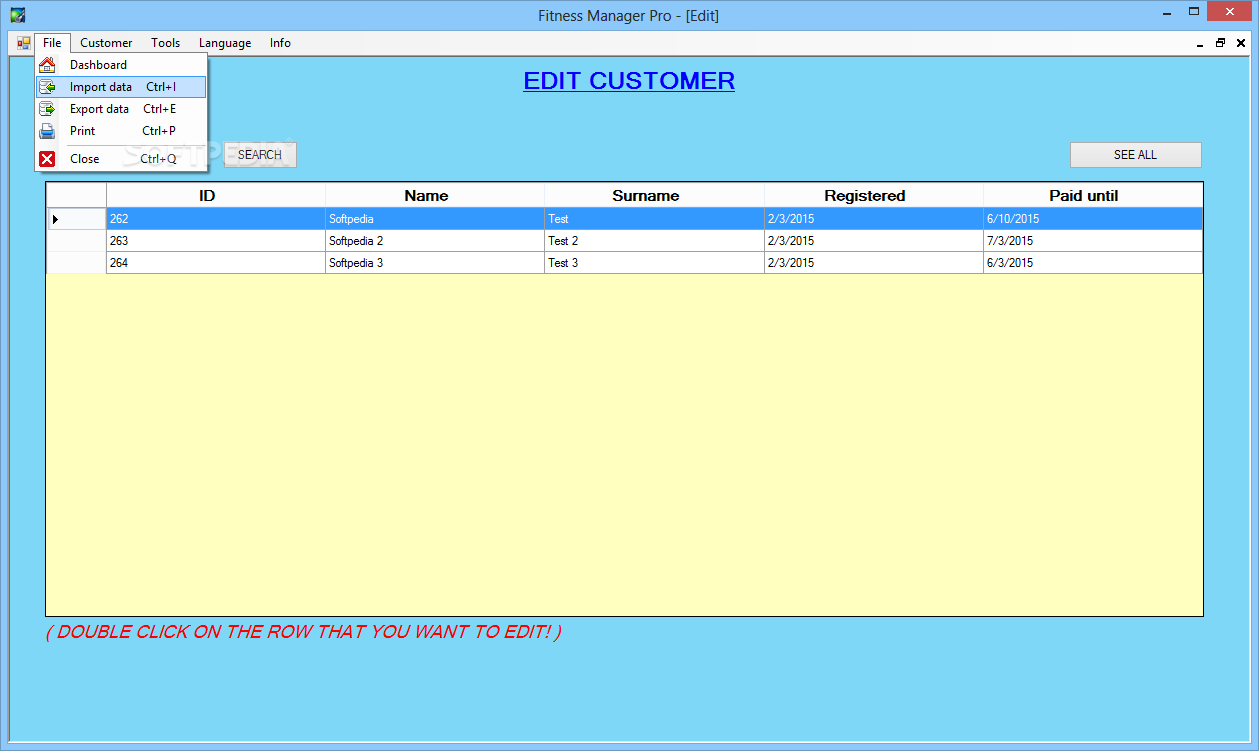Choose Close from the File menu
1259x751 pixels.
pos(121,159)
